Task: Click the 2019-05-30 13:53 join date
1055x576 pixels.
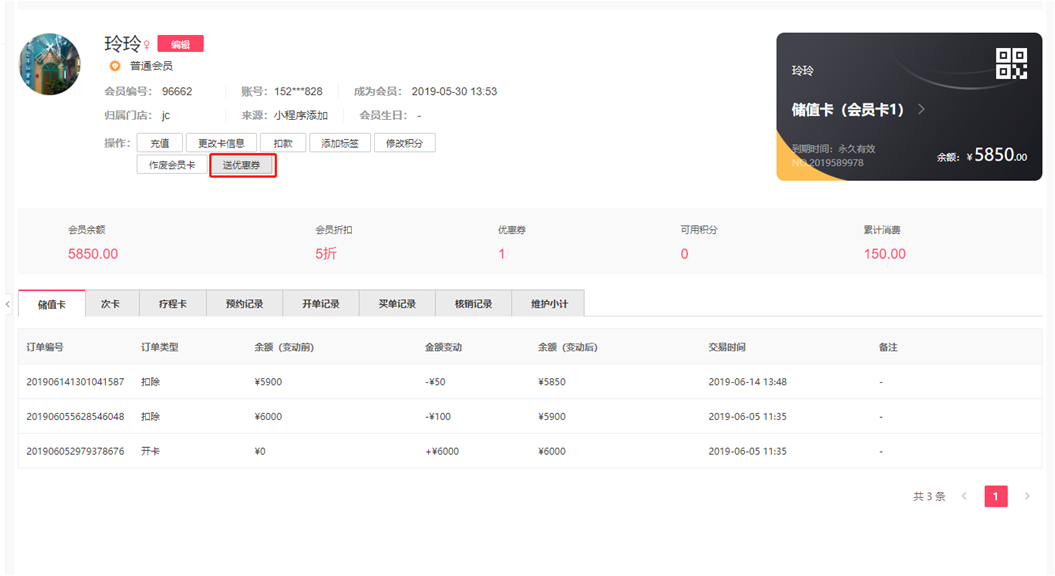Action: 454,92
